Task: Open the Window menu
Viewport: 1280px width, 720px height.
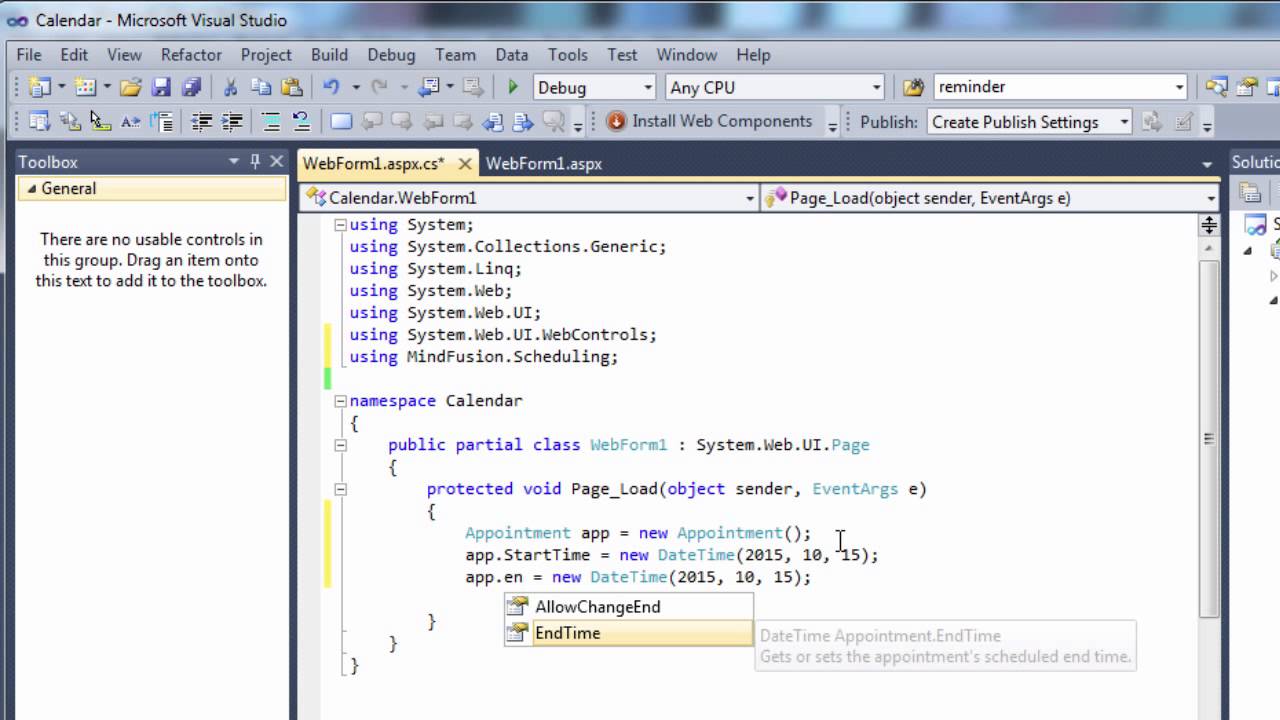Action: click(686, 55)
